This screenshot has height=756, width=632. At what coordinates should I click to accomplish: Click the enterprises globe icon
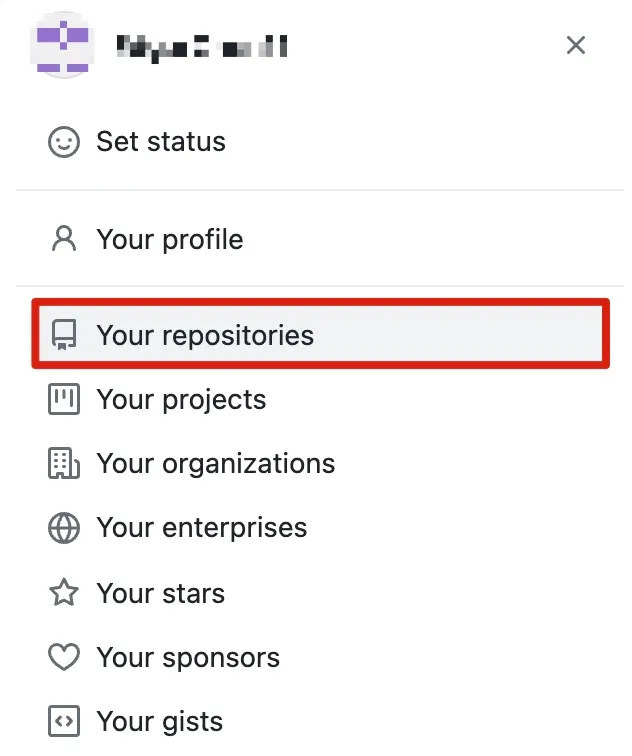pos(64,528)
